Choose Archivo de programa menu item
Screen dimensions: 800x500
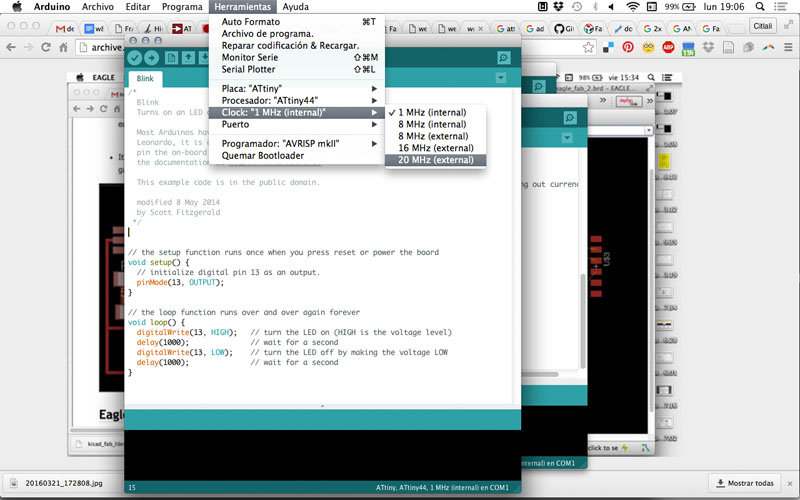(296, 34)
